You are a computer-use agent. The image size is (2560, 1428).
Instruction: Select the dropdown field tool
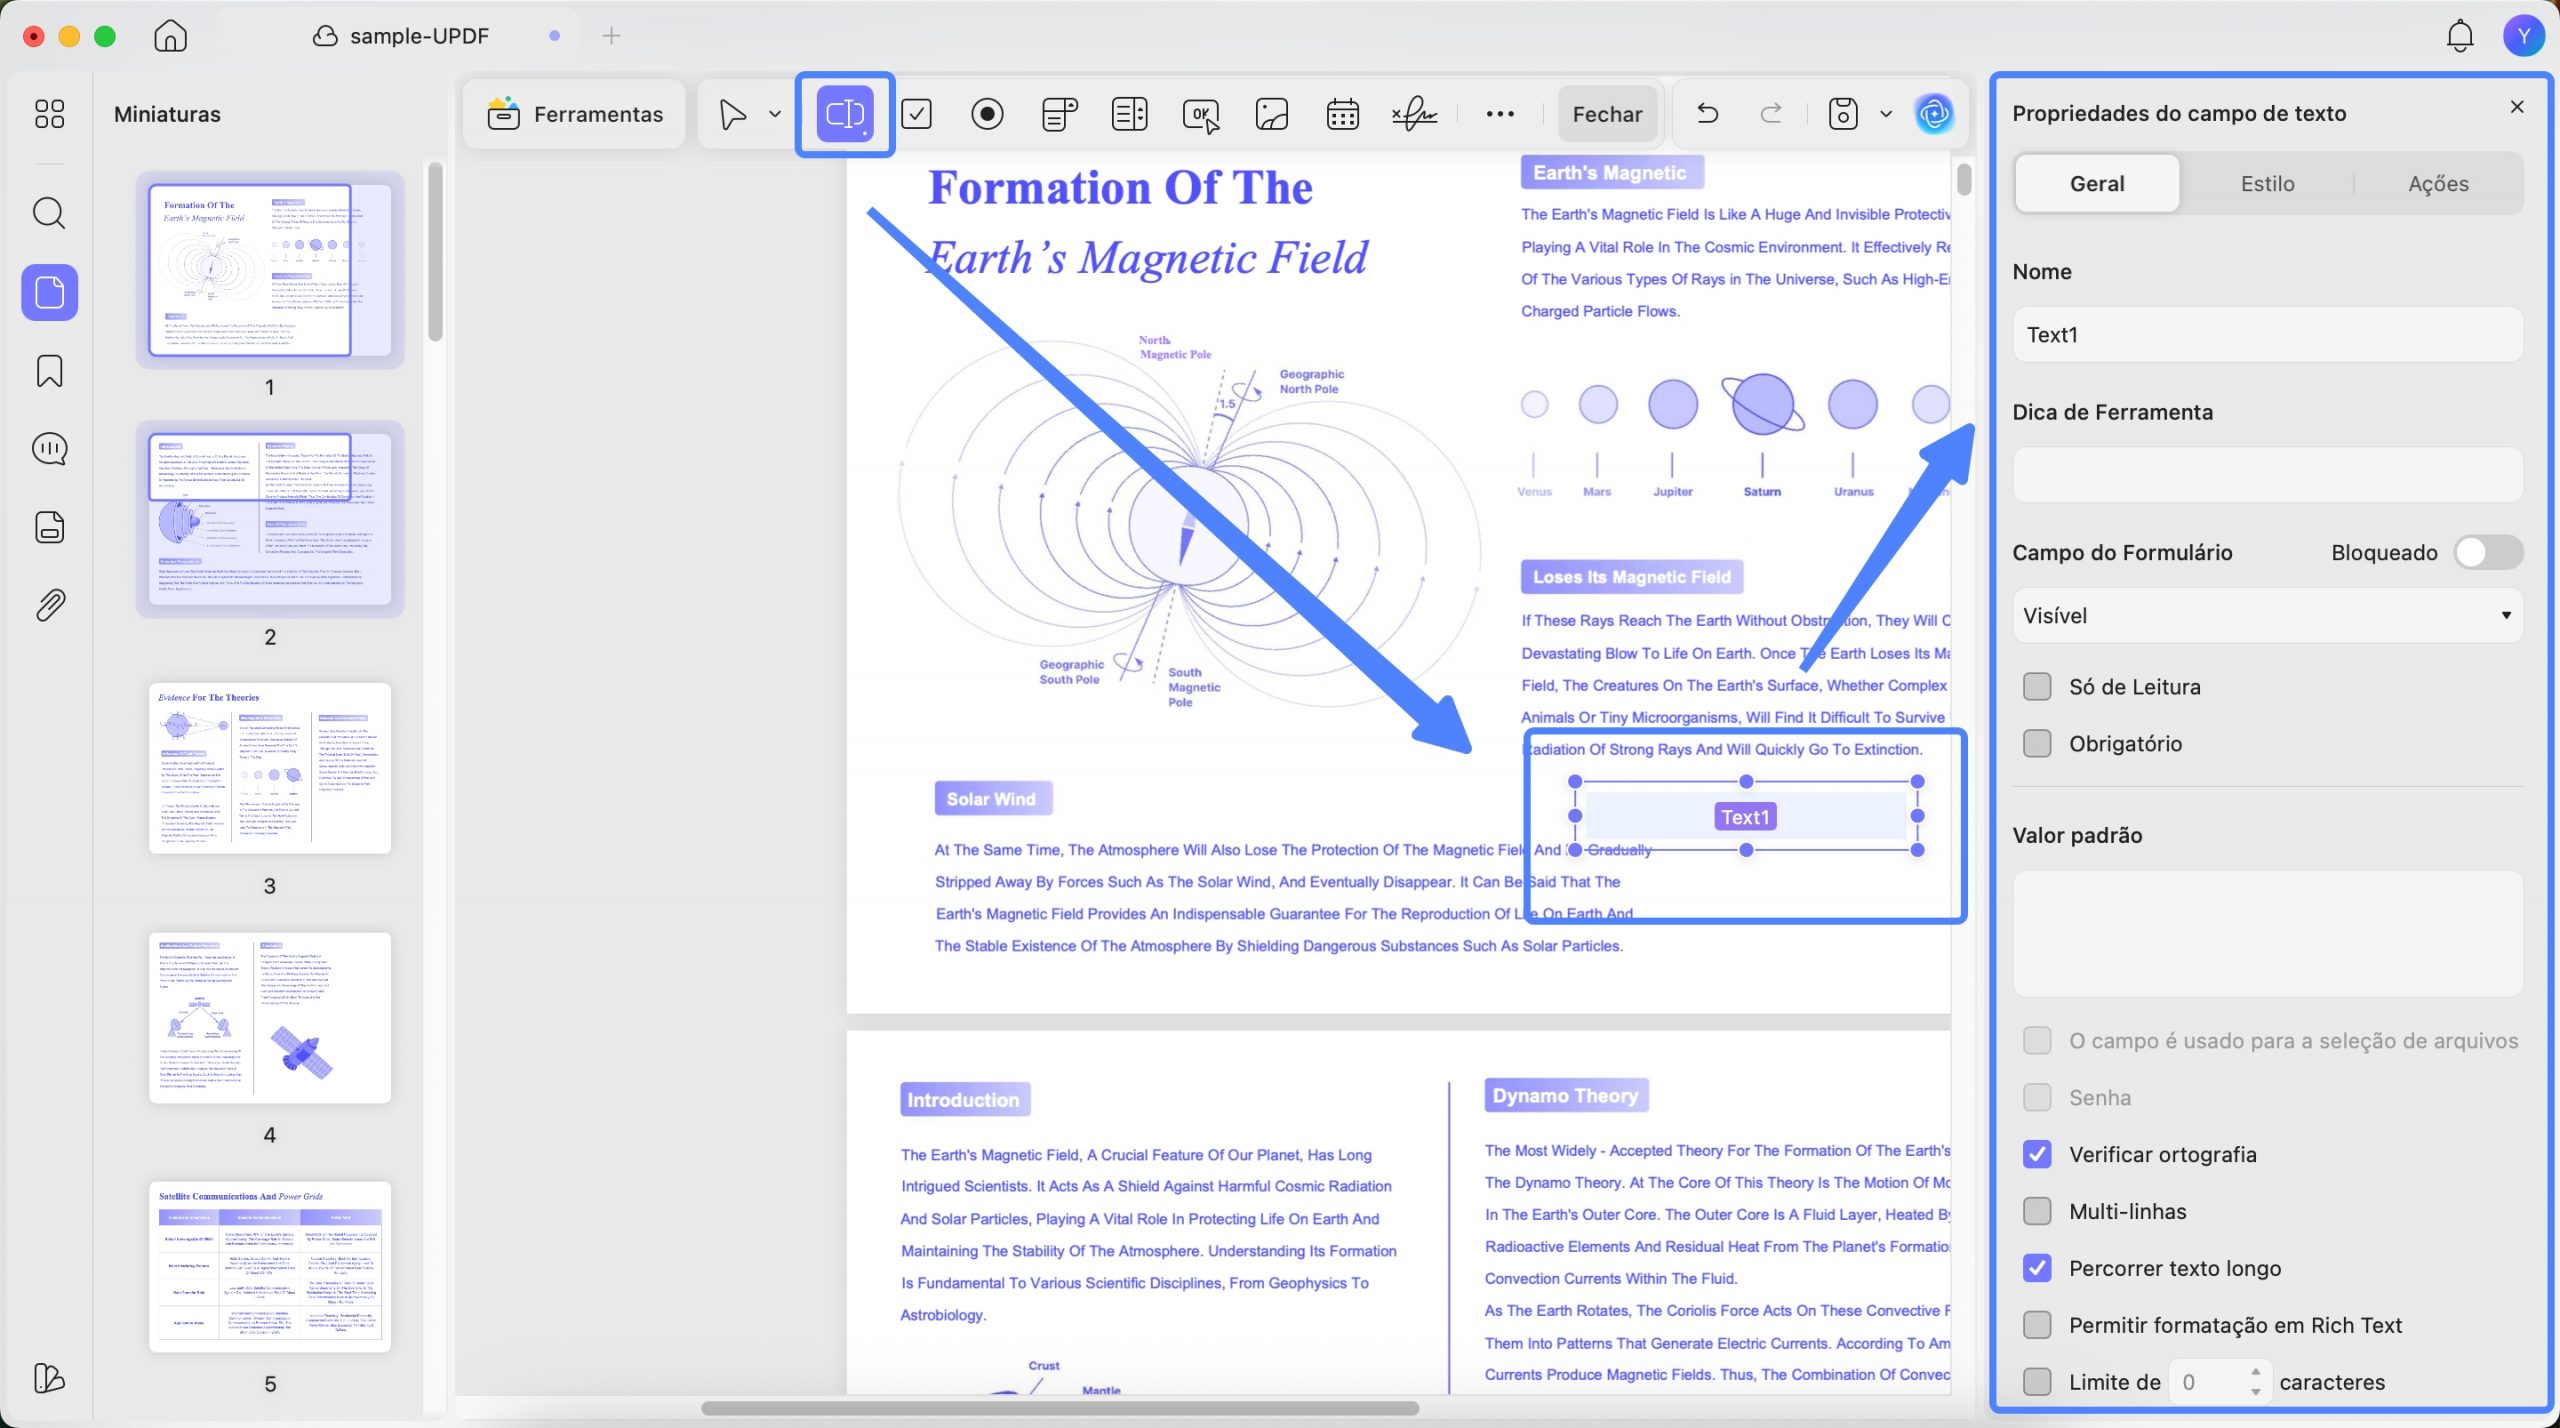click(x=1059, y=114)
